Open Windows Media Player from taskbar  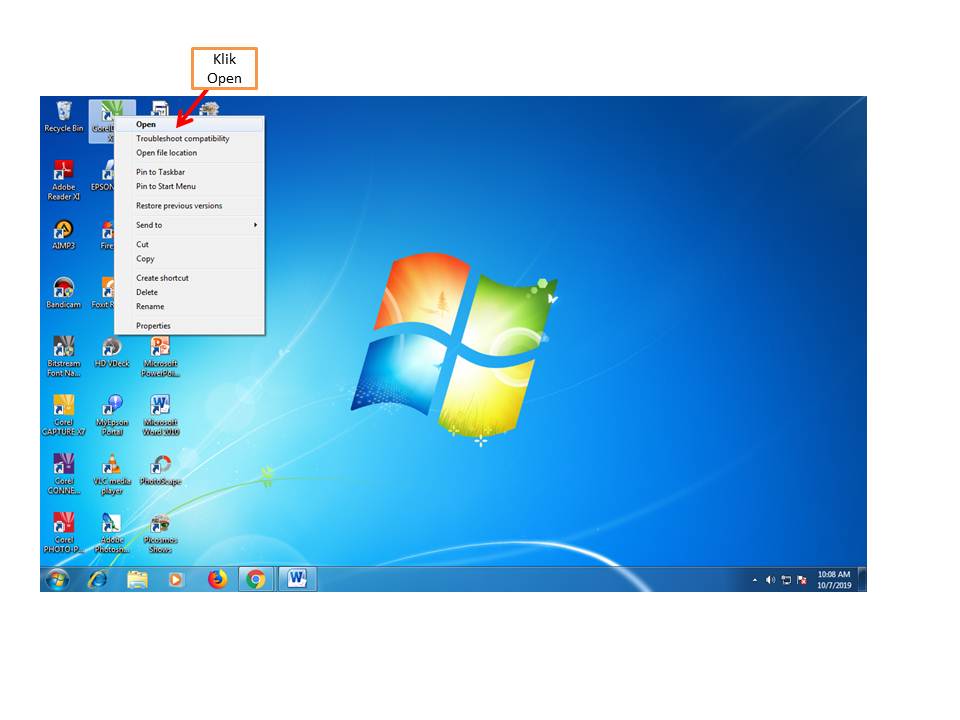(176, 579)
